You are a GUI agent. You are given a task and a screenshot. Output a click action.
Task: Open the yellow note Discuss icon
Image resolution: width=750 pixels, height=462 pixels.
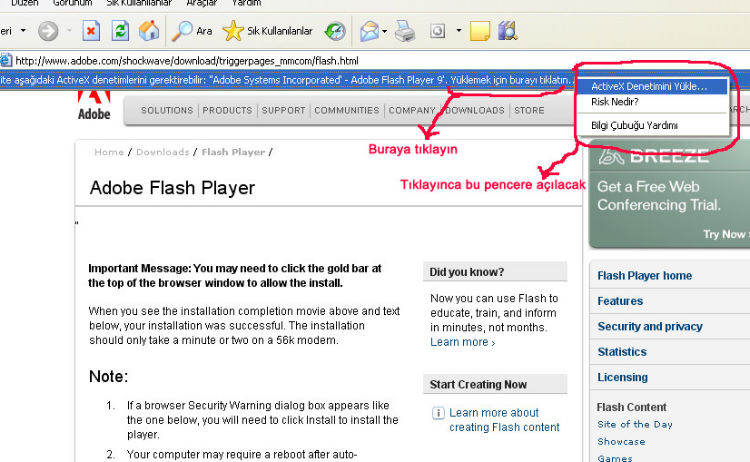click(480, 32)
